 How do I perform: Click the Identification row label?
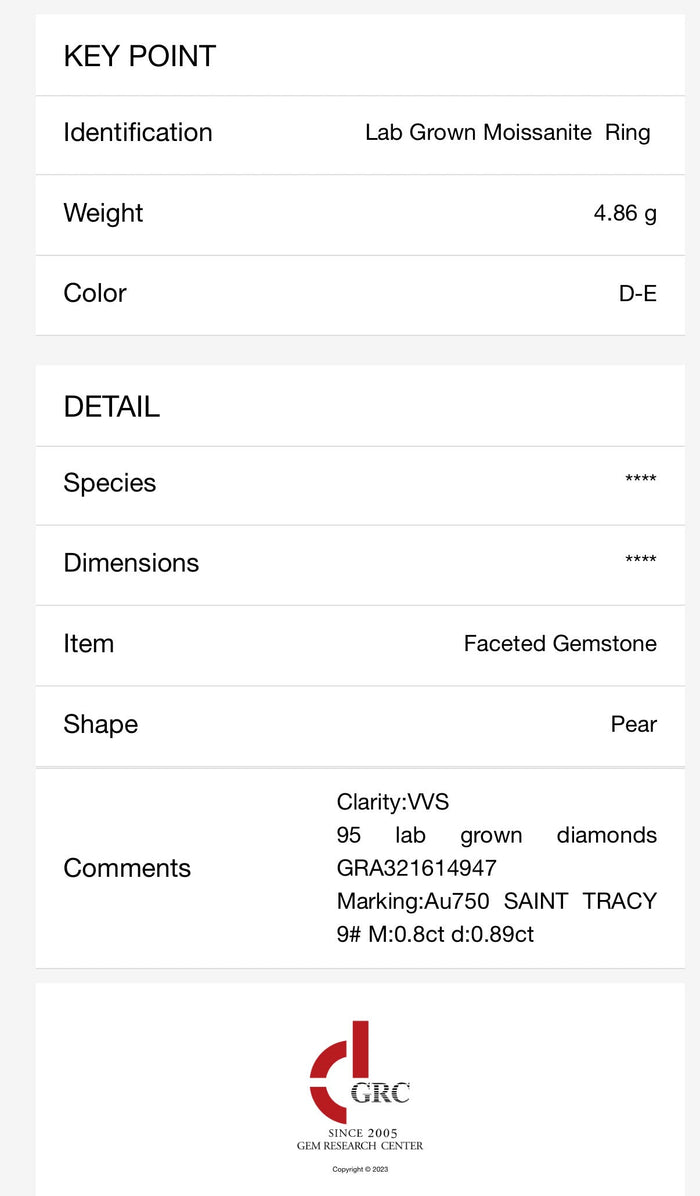point(138,133)
